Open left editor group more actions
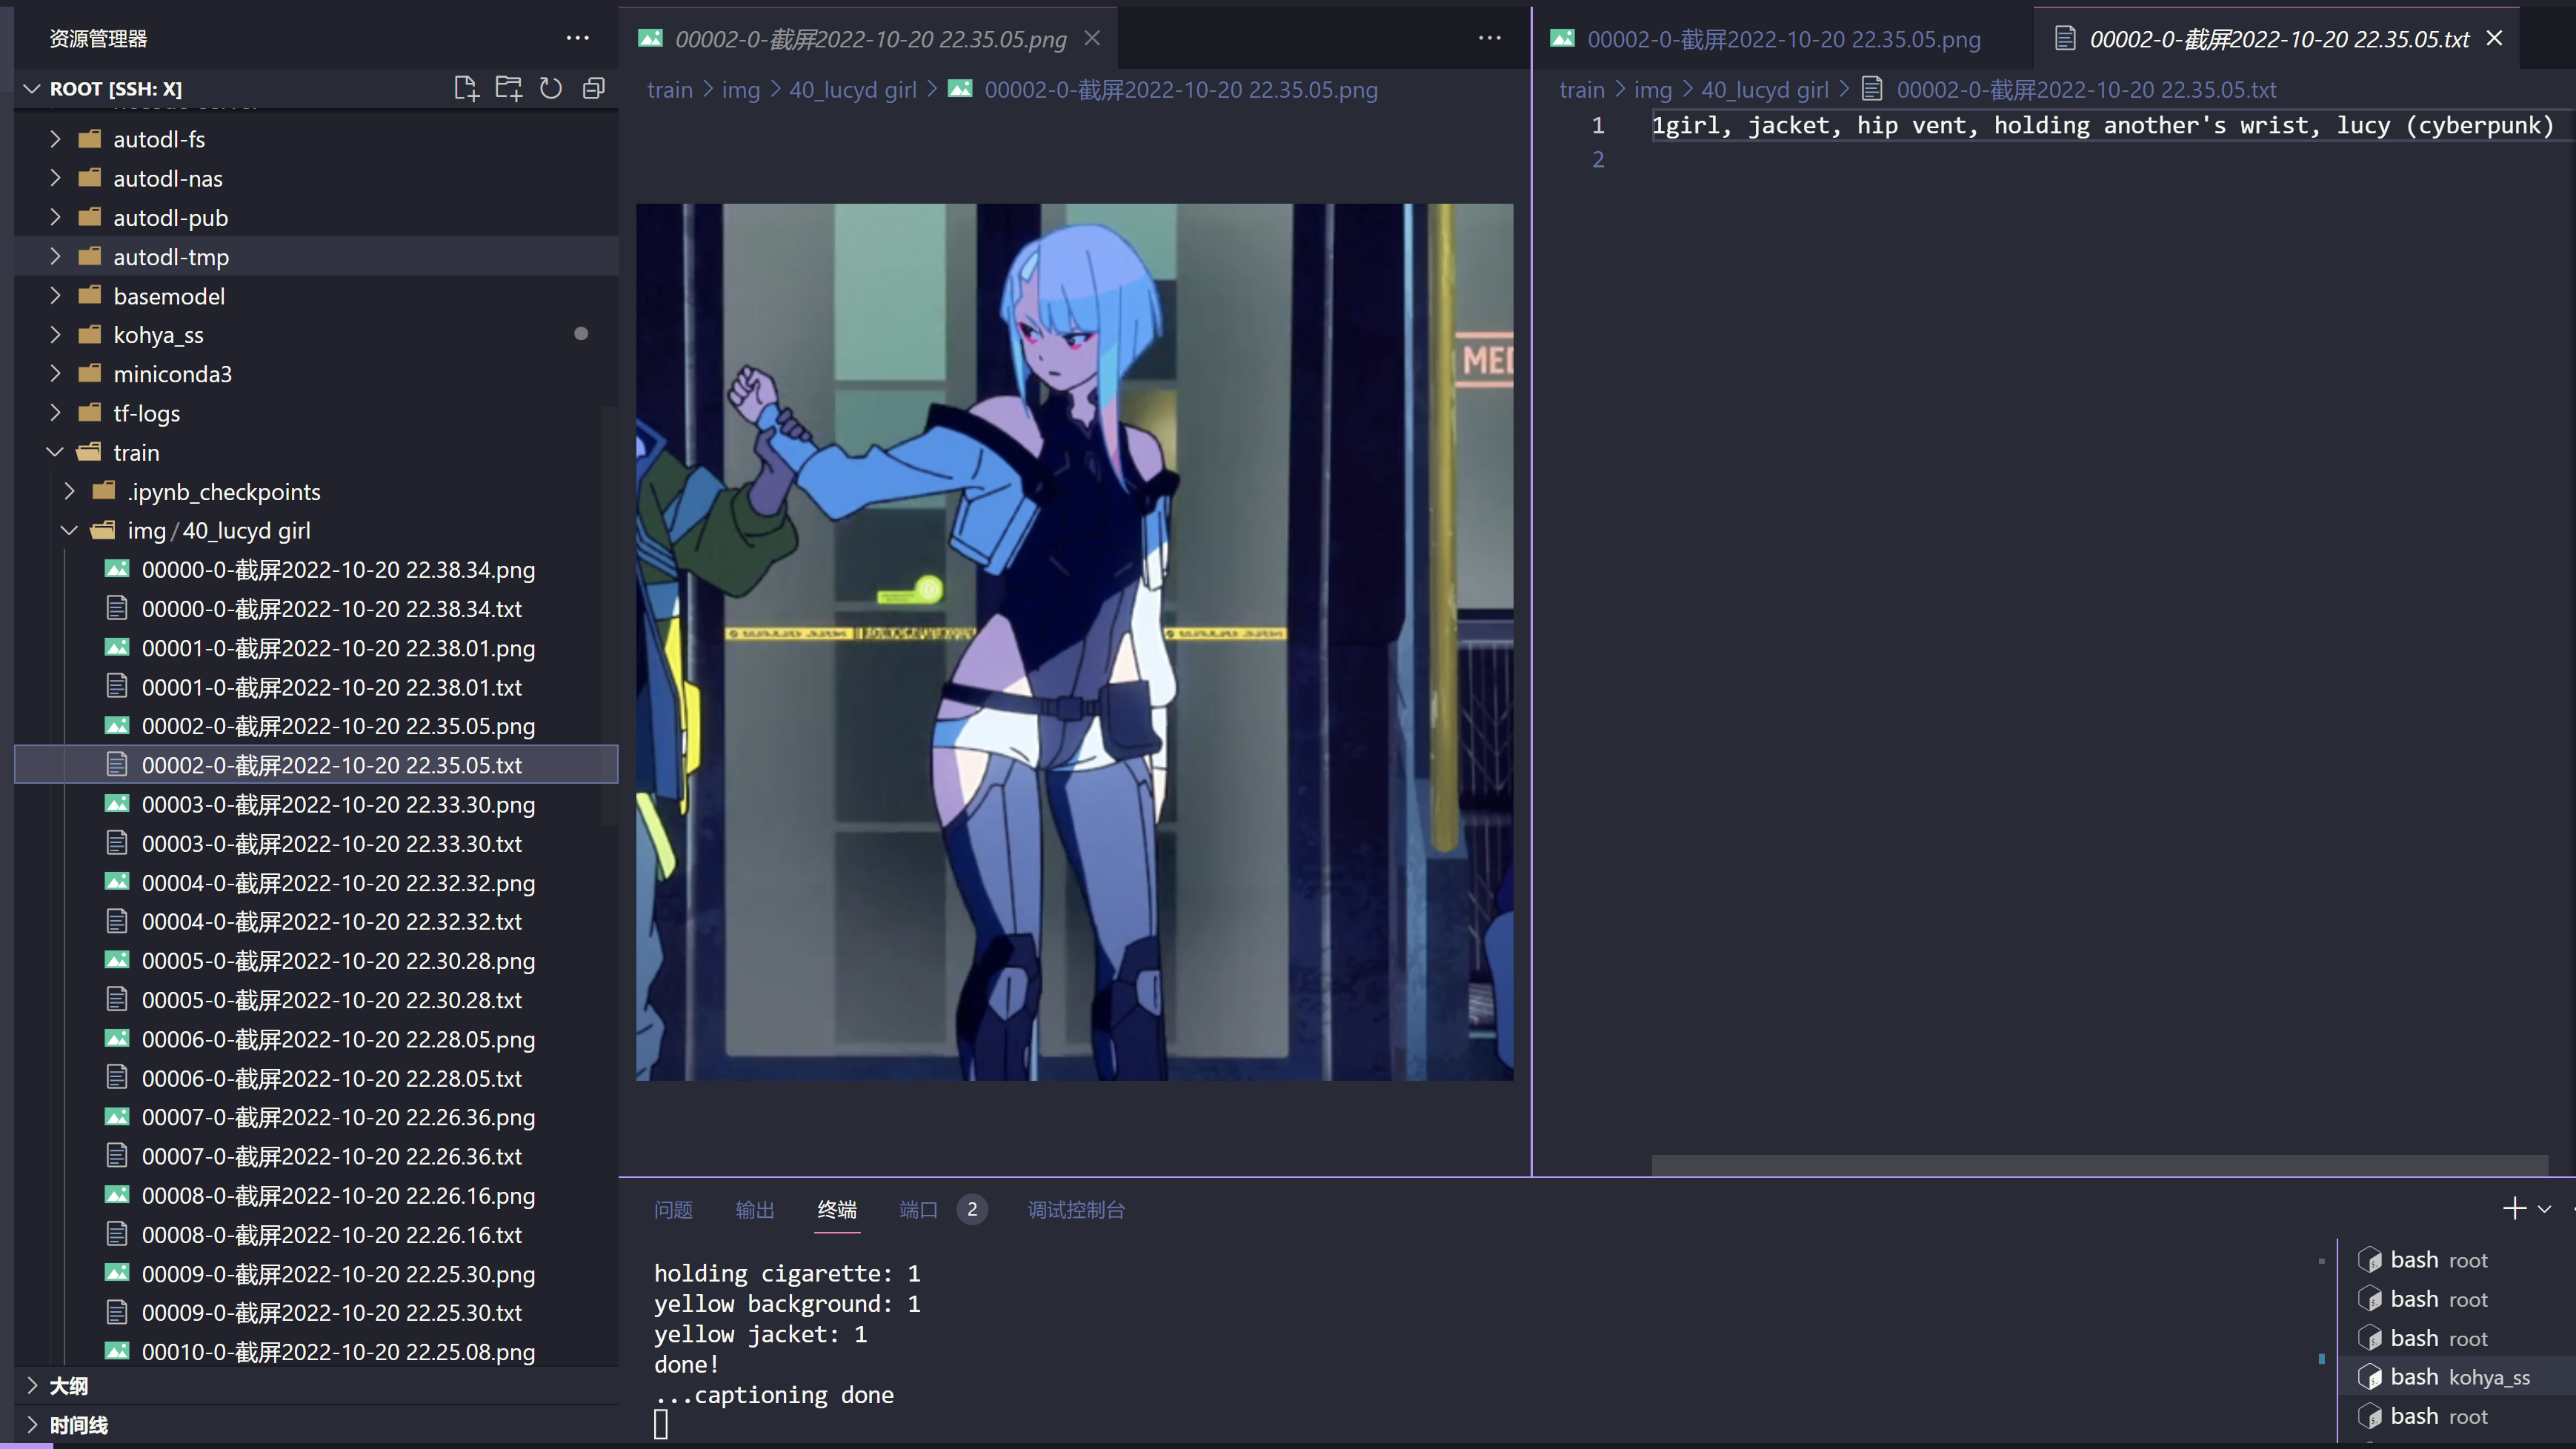2576x1449 pixels. pos(1489,38)
